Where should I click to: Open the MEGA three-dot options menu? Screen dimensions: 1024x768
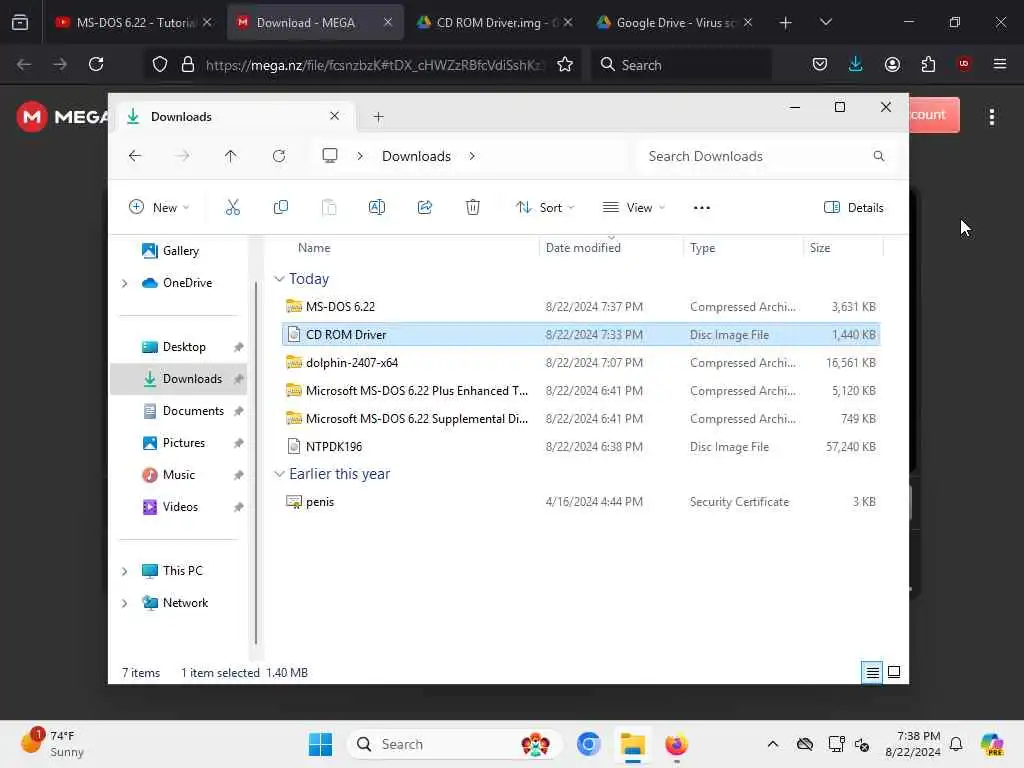coord(992,117)
